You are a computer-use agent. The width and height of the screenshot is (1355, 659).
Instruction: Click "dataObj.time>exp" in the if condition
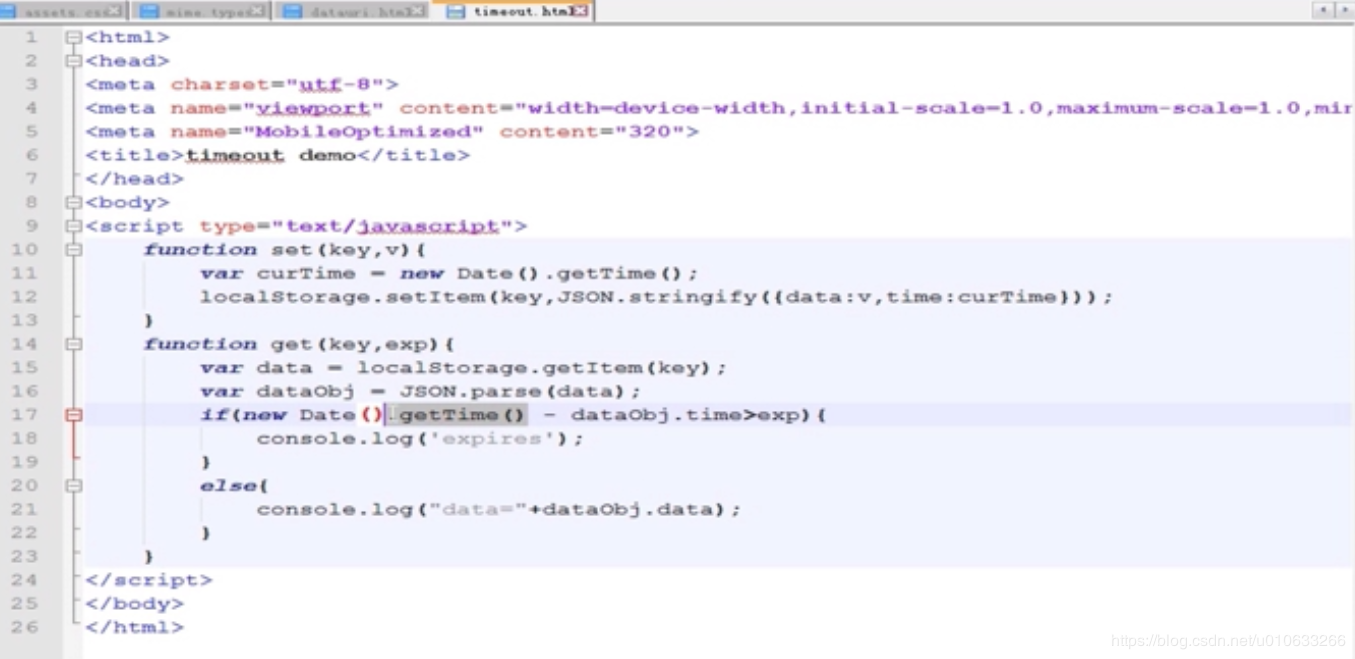click(684, 415)
